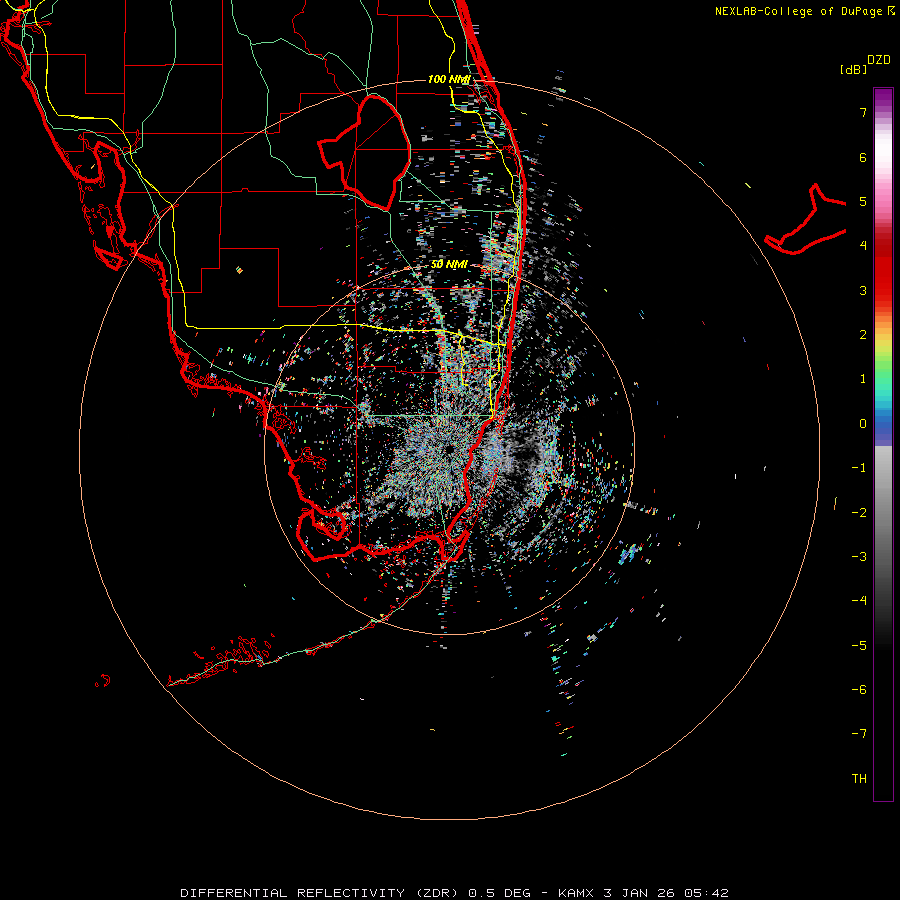Select the 4 dB scale label

863,246
